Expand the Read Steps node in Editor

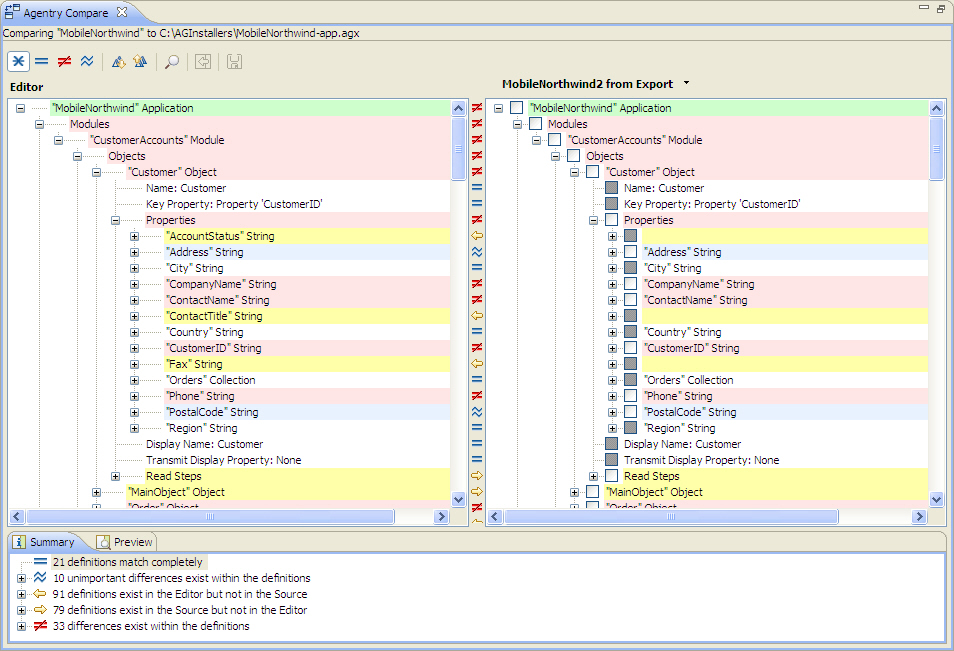(x=116, y=476)
